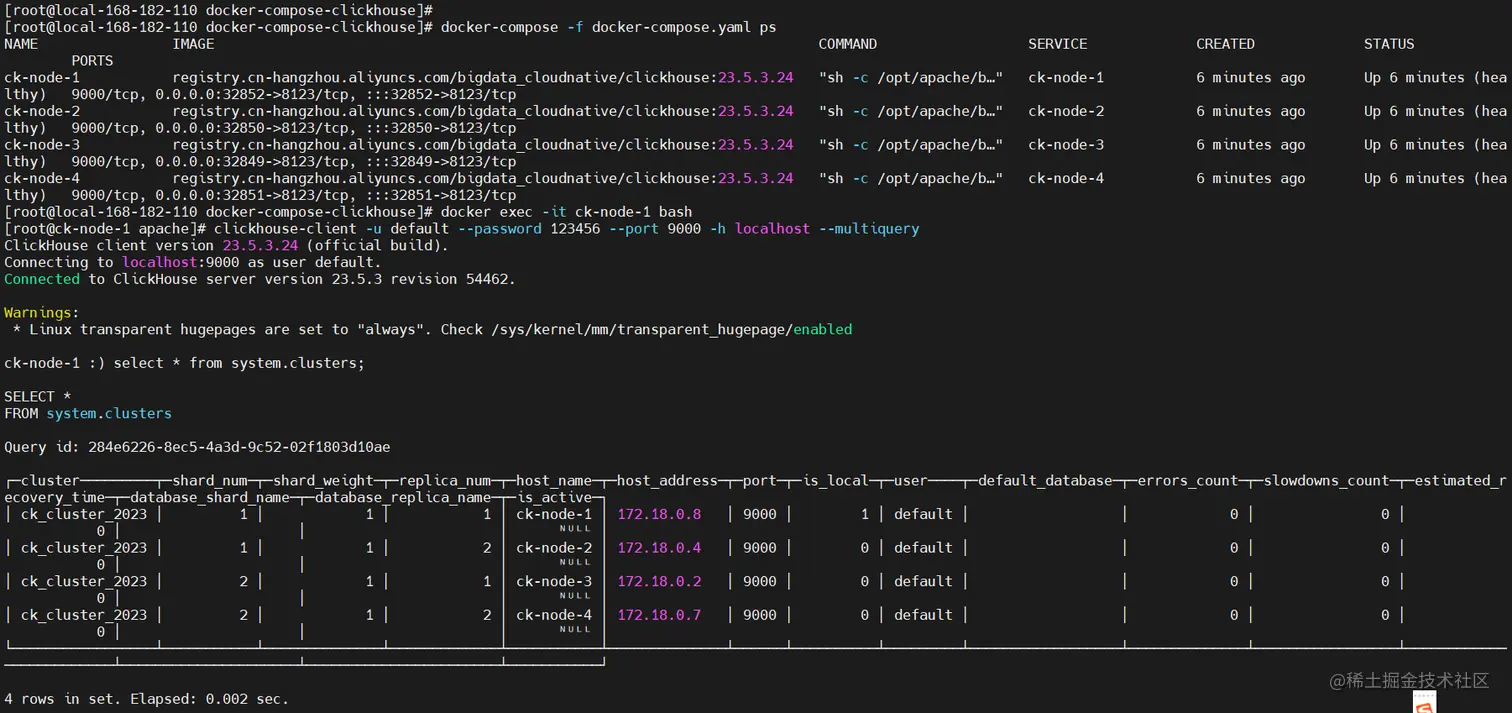This screenshot has height=713, width=1512.
Task: Click the --password flag in clickhouse-client command
Action: [499, 229]
